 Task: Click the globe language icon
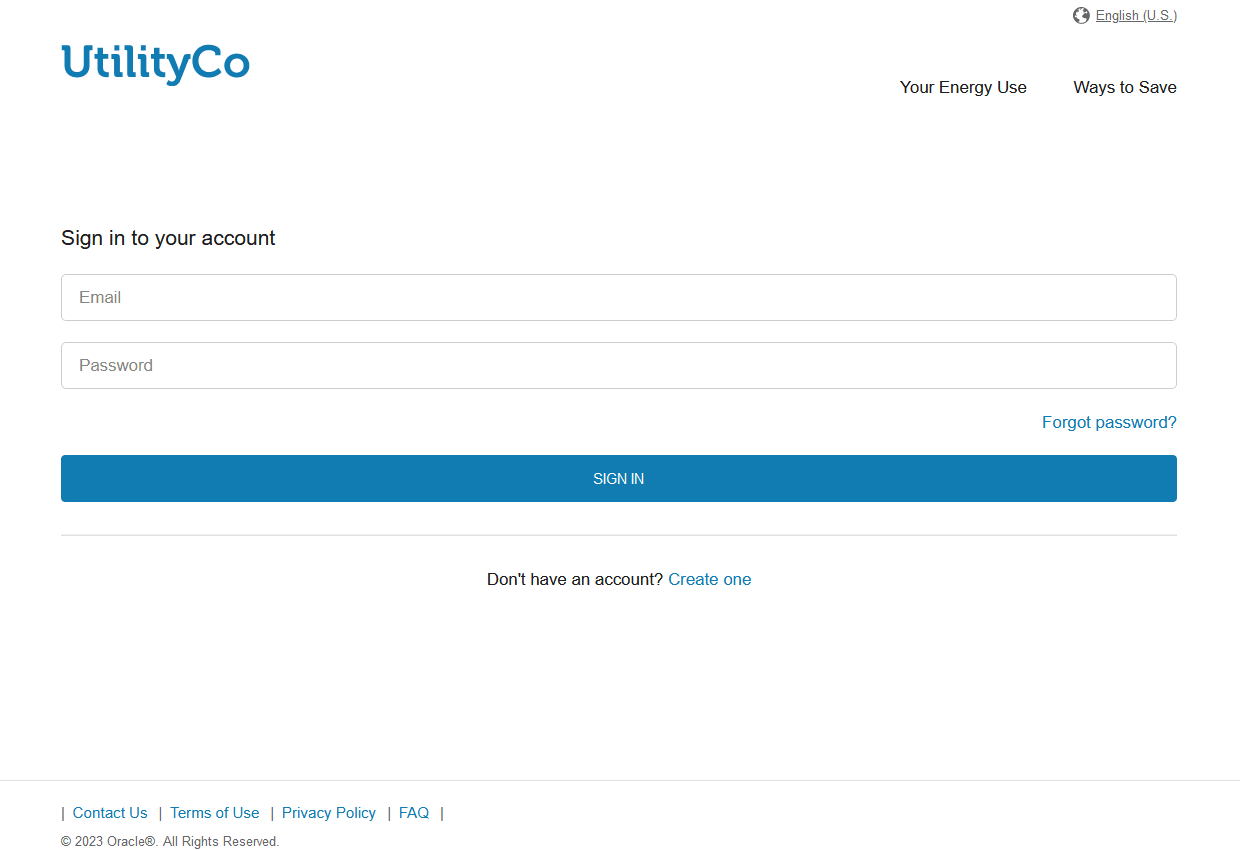1081,15
